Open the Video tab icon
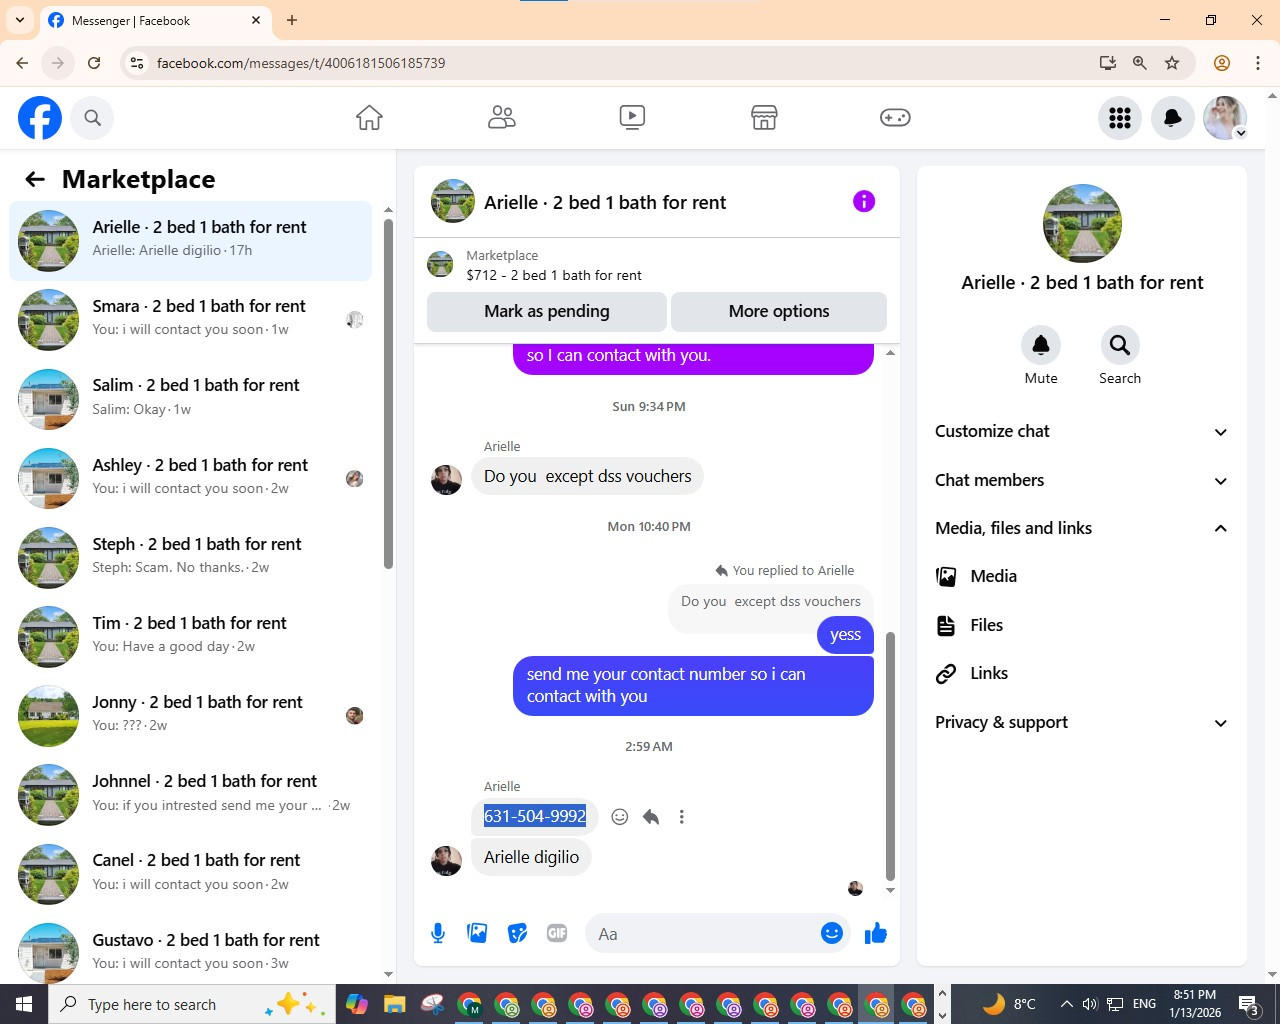Image resolution: width=1280 pixels, height=1024 pixels. point(632,118)
